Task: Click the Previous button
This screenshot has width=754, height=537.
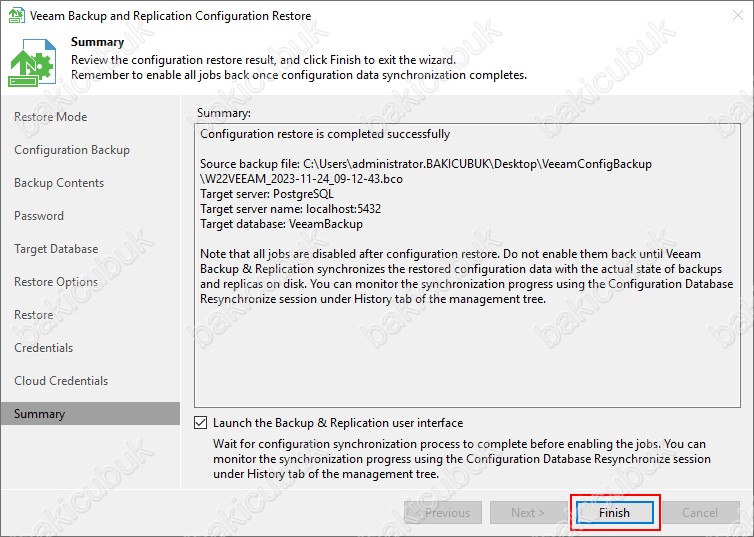Action: (443, 513)
